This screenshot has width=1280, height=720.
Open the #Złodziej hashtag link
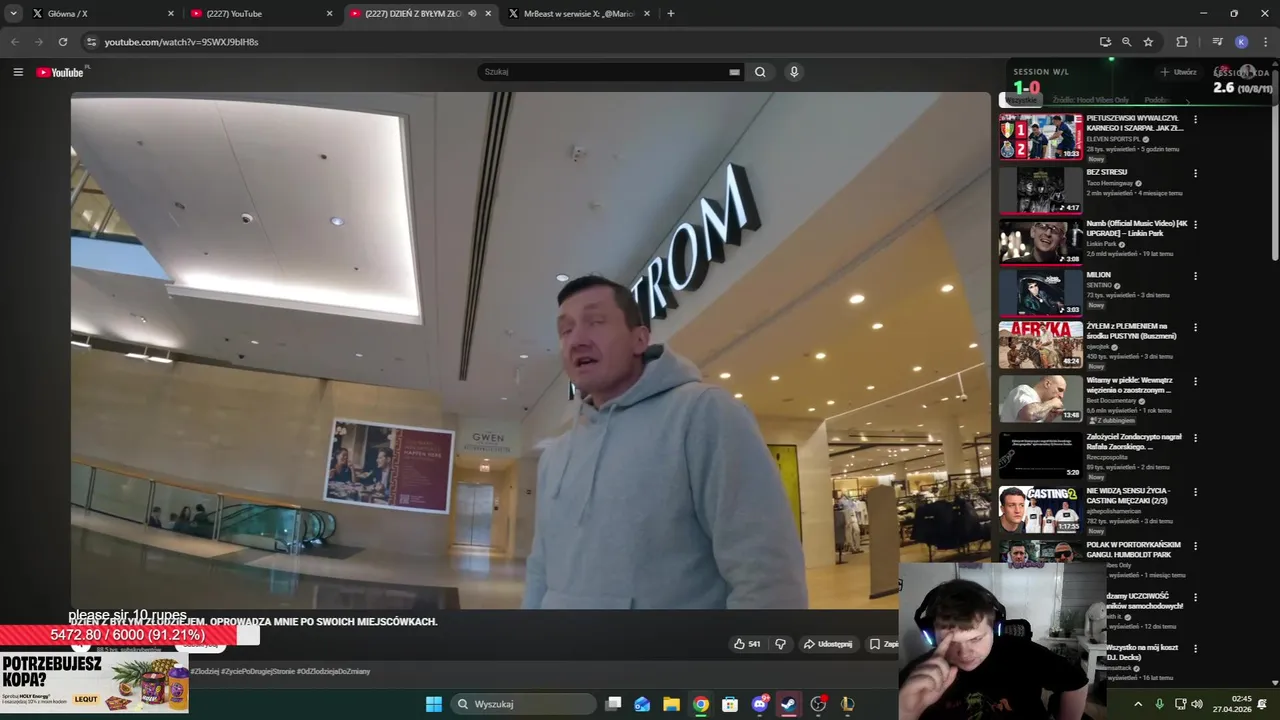coord(205,671)
